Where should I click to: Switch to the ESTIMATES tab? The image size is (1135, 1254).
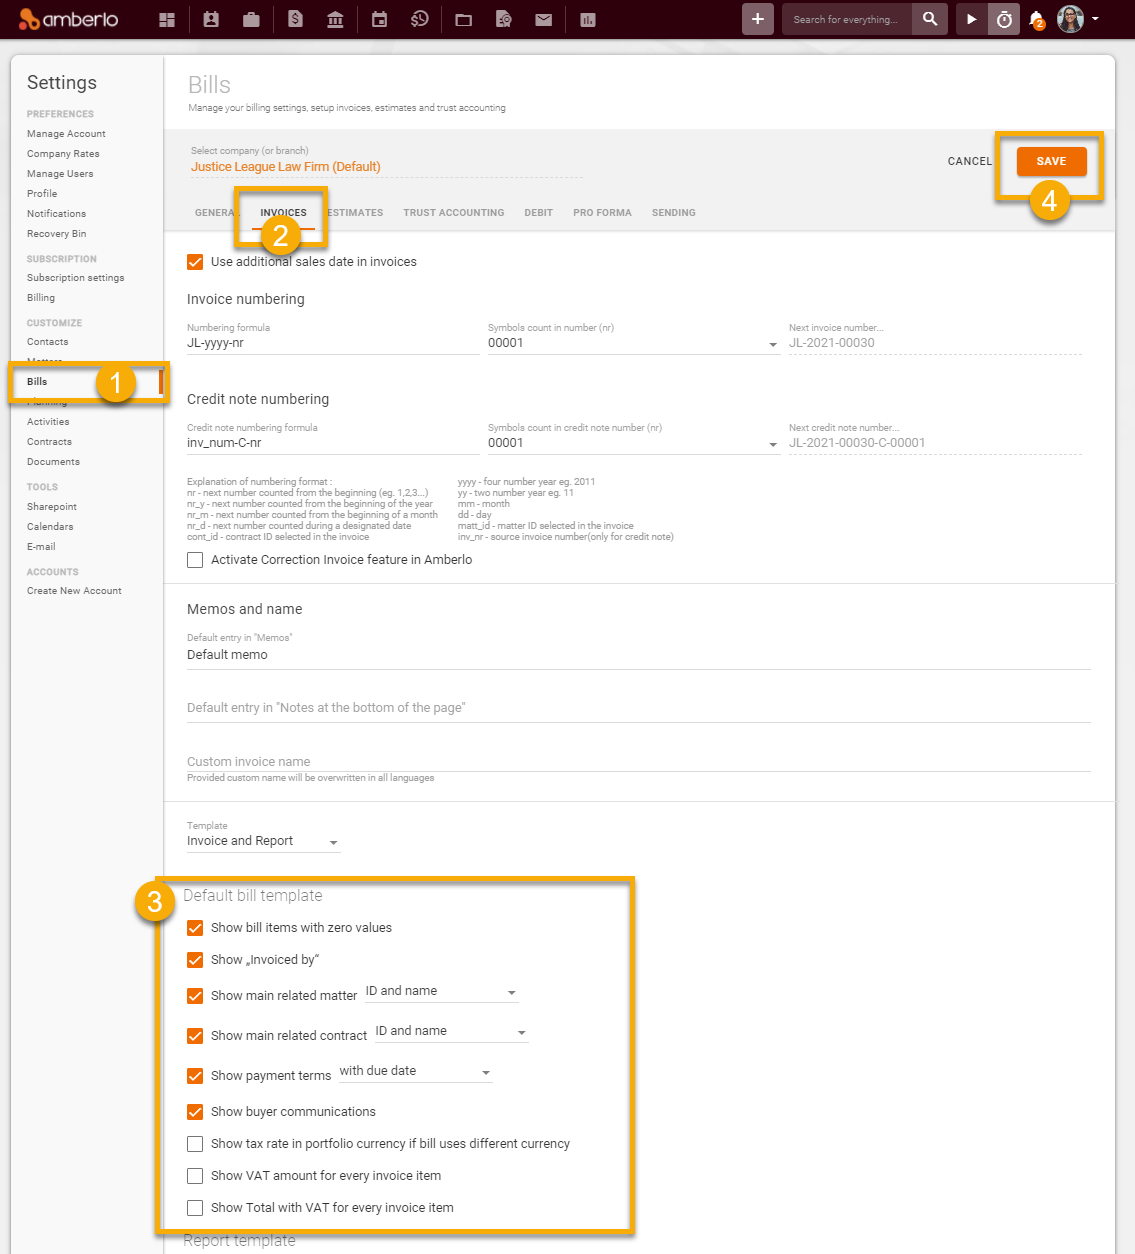[x=355, y=212]
